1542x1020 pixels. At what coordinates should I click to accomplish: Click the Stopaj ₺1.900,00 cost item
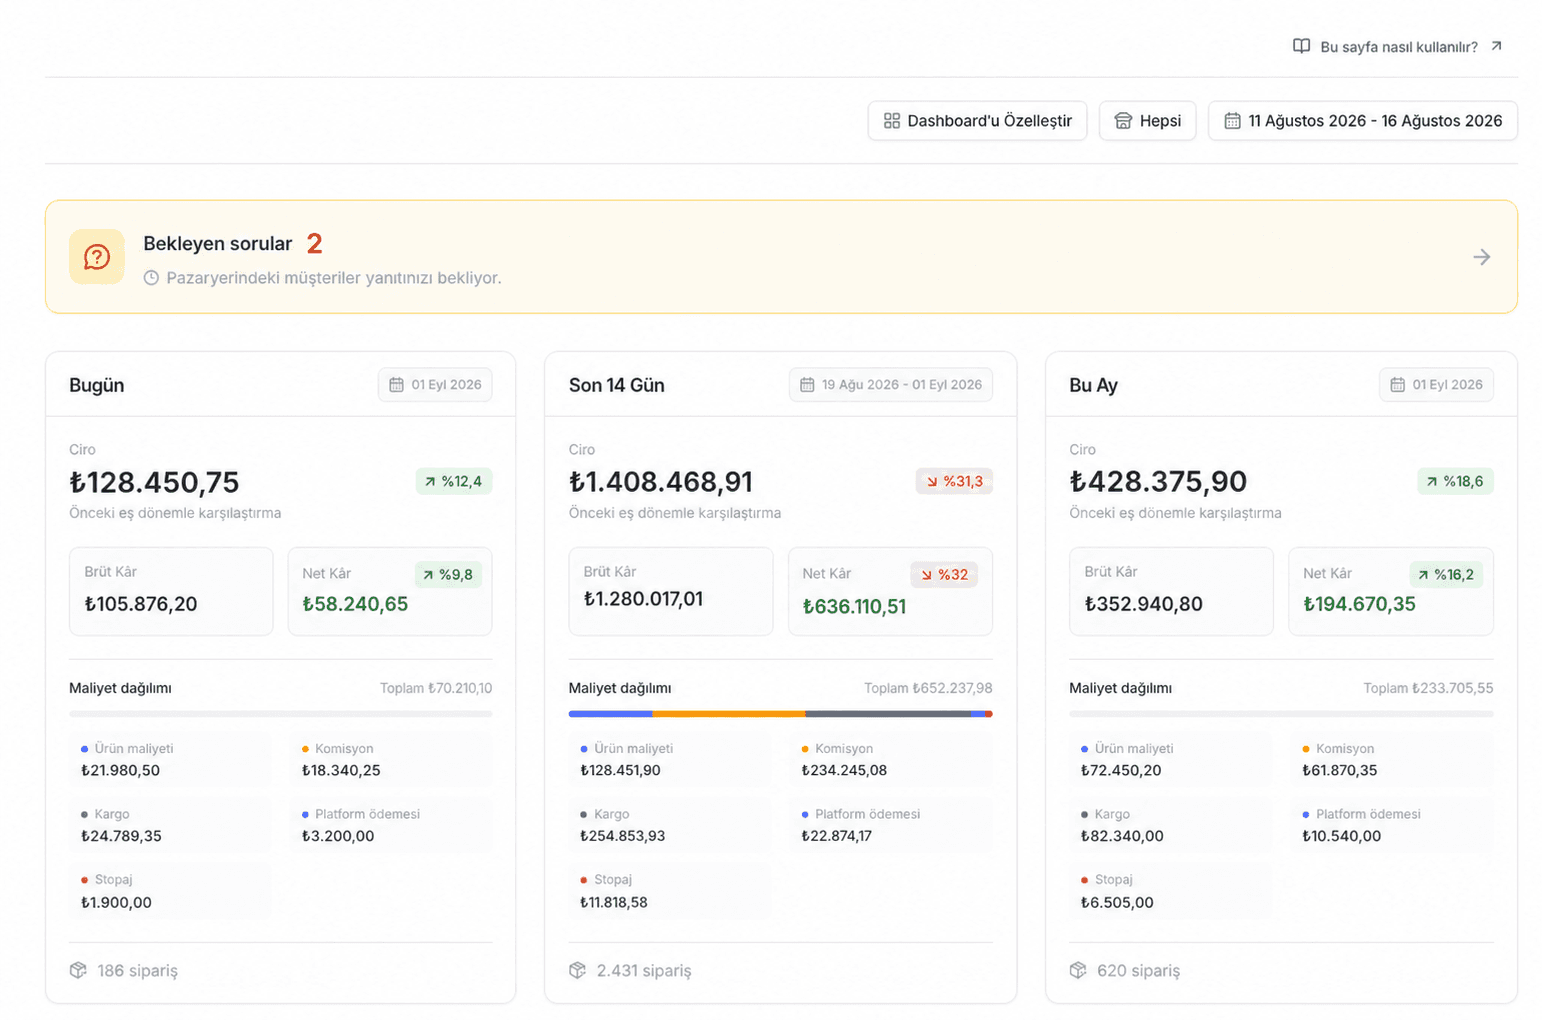tap(170, 891)
